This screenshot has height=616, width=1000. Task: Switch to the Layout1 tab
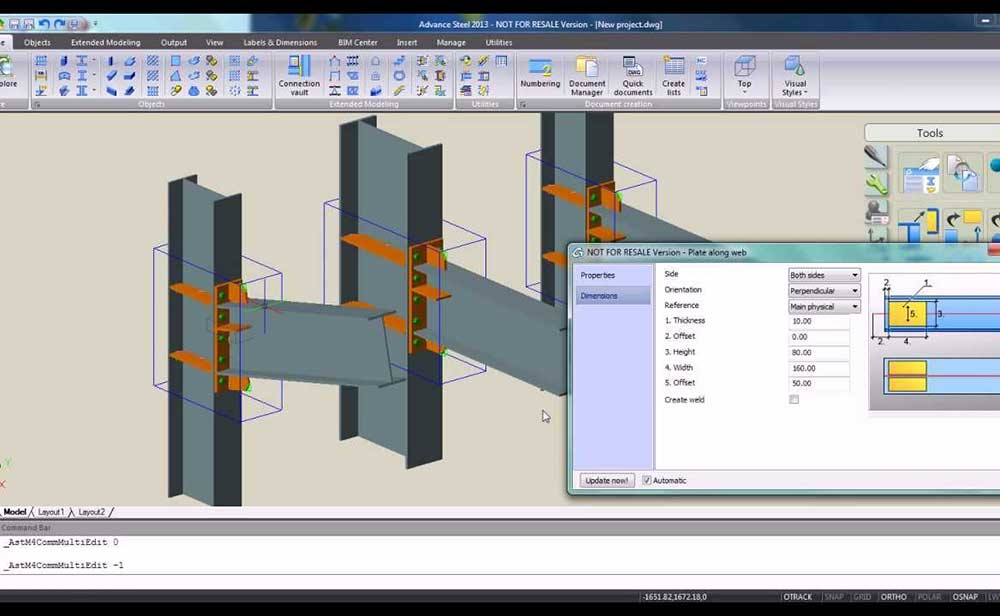[51, 512]
